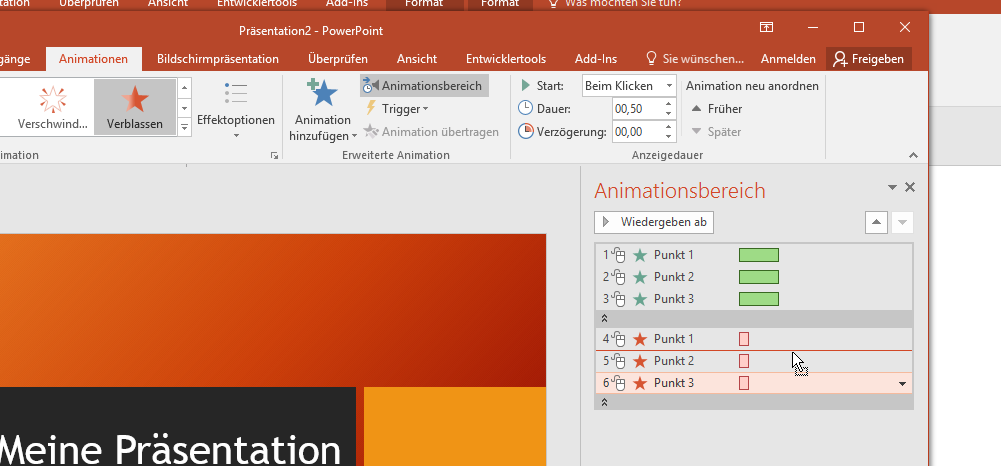Select animation 4 Punkt 1 exit entry
This screenshot has width=1001, height=466.
[753, 339]
